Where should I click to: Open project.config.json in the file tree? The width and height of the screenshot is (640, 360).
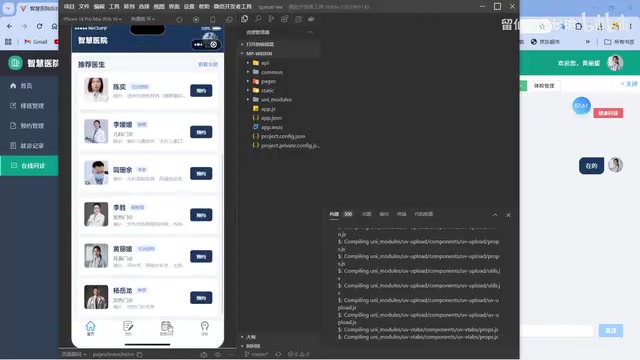point(283,136)
